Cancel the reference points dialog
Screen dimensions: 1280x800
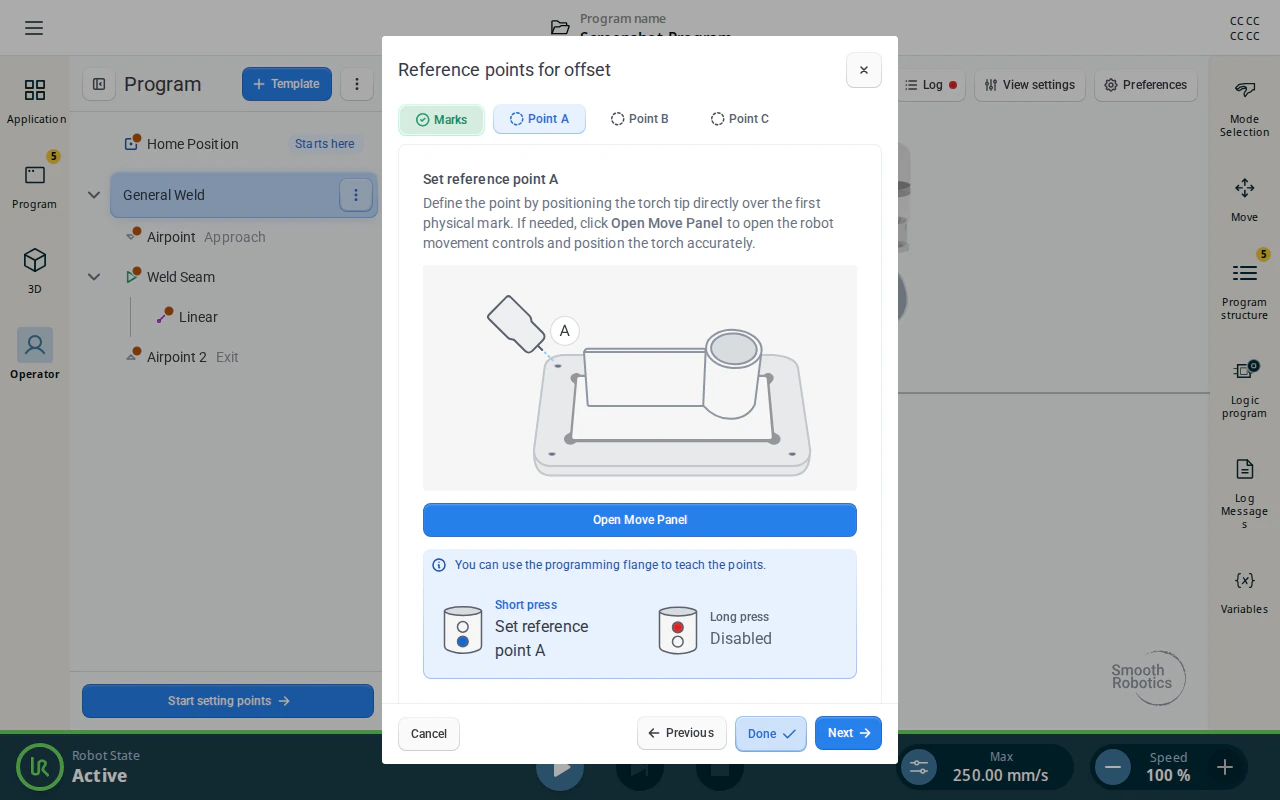tap(429, 734)
